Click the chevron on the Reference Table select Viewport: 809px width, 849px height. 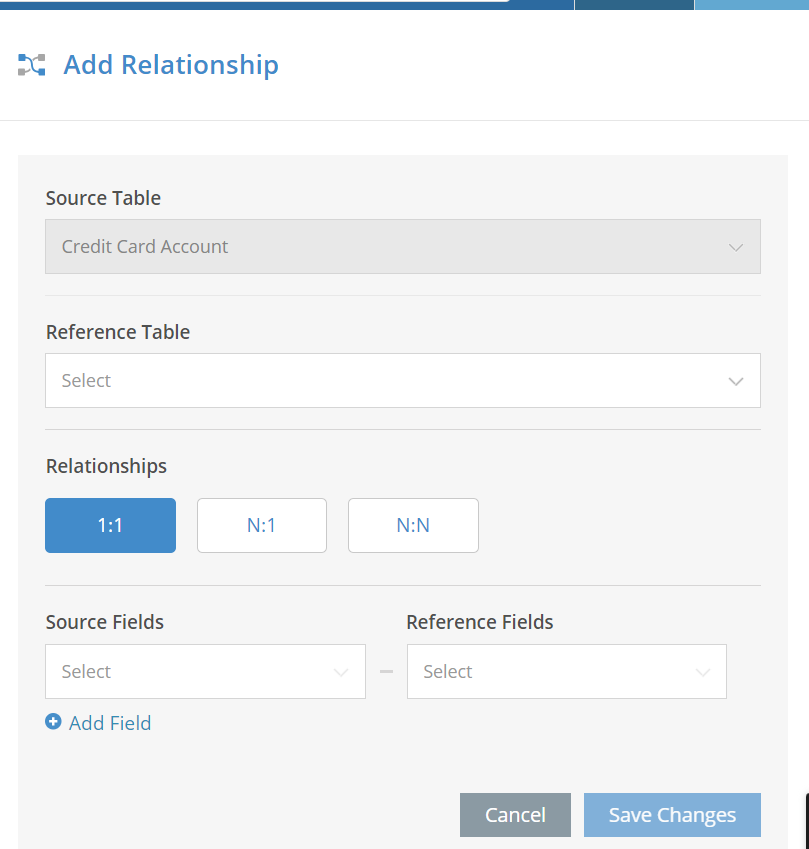click(736, 381)
